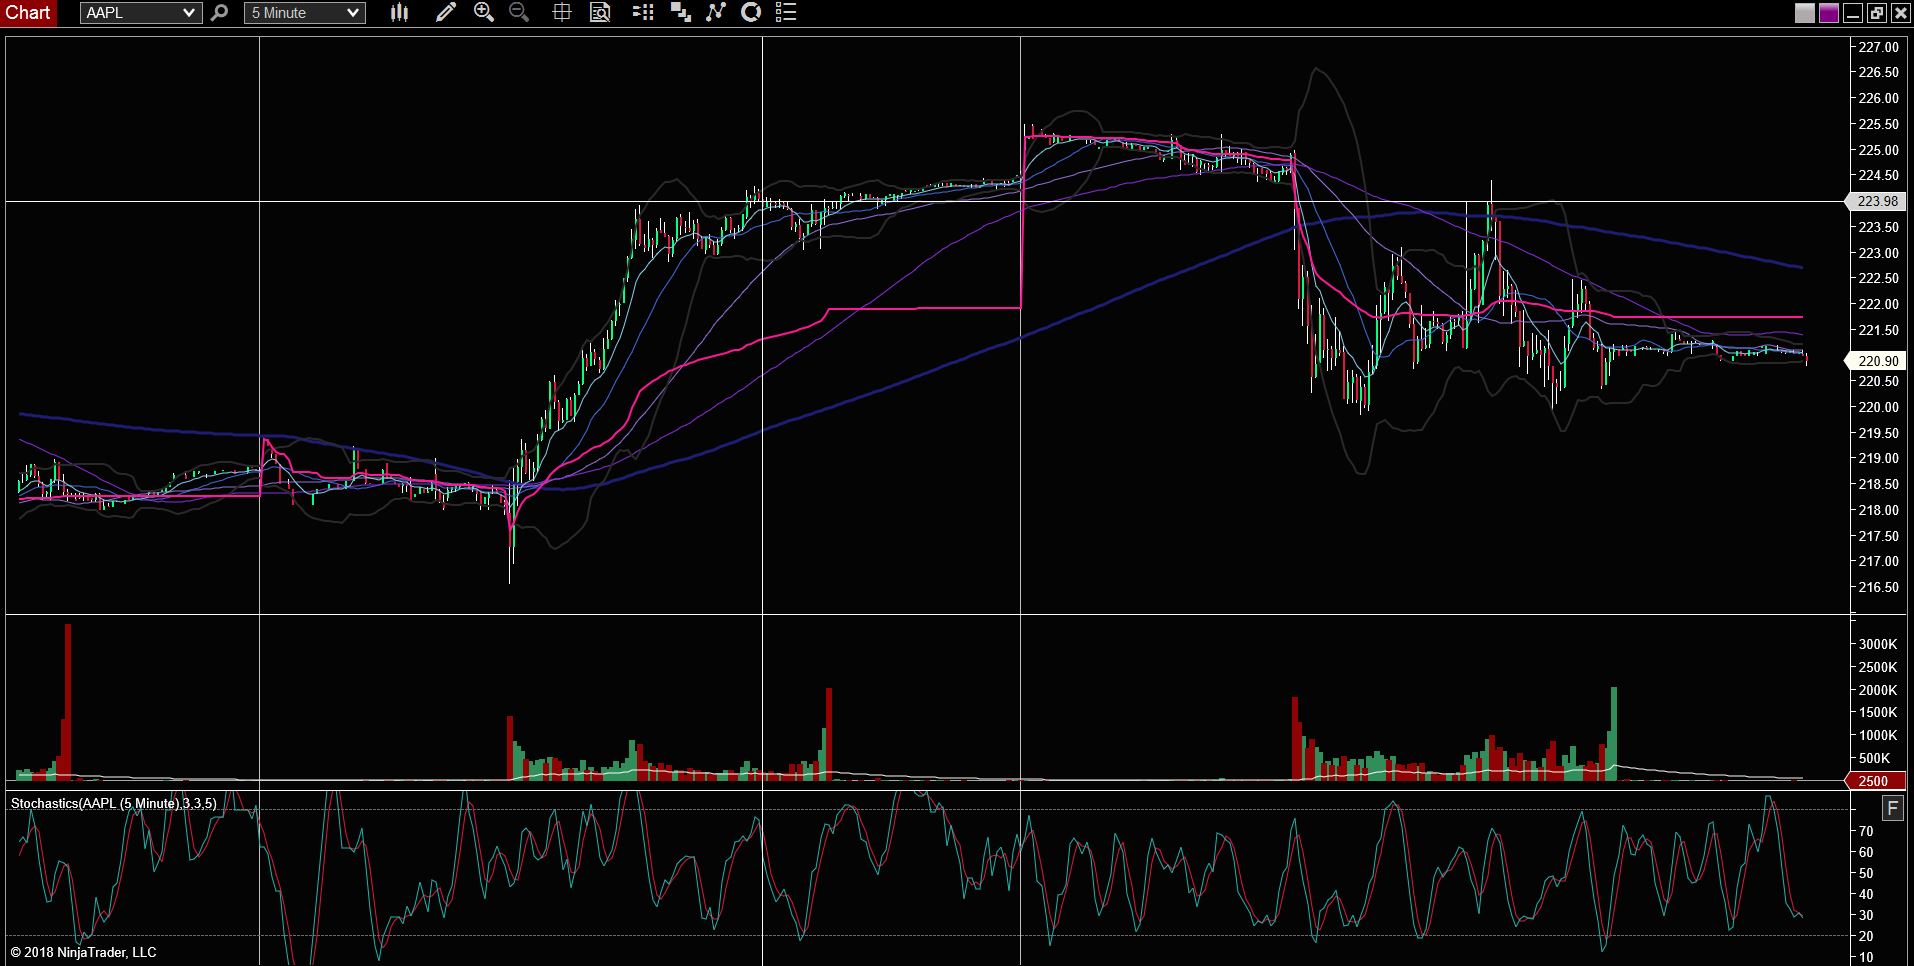Screen dimensions: 1914x966
Task: Open the candlestick bar style menu
Action: coord(400,13)
